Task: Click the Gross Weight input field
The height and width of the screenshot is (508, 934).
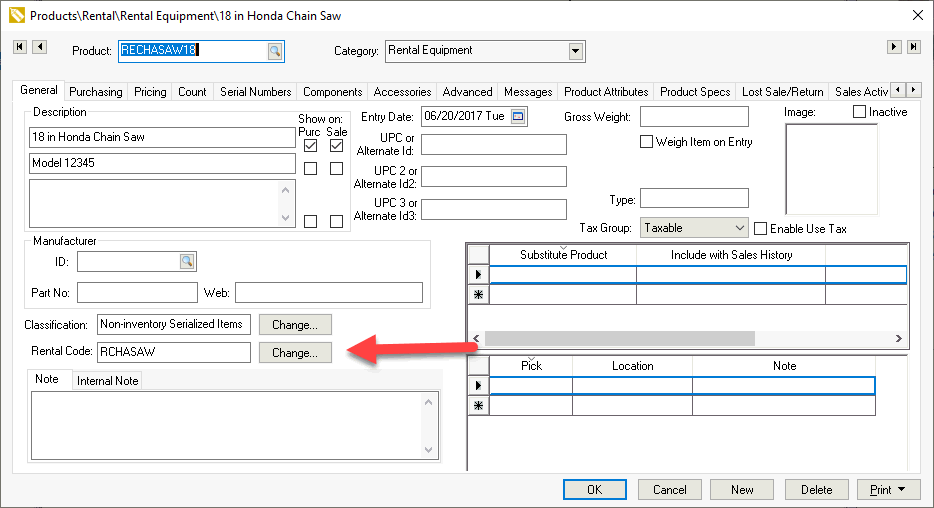Action: coord(694,117)
